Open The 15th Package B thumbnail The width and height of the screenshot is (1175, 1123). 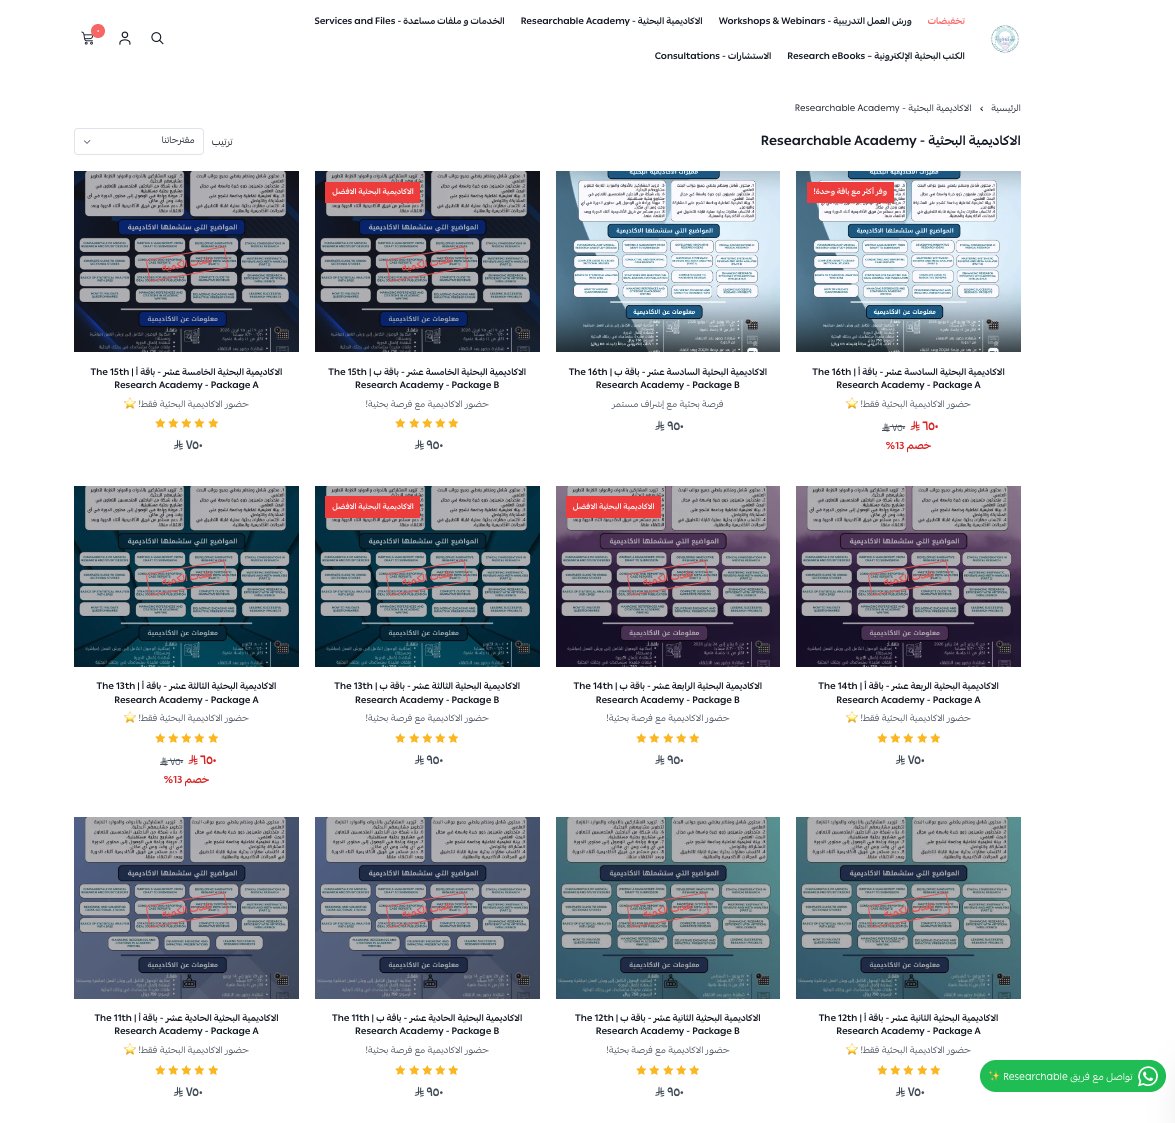click(x=427, y=261)
